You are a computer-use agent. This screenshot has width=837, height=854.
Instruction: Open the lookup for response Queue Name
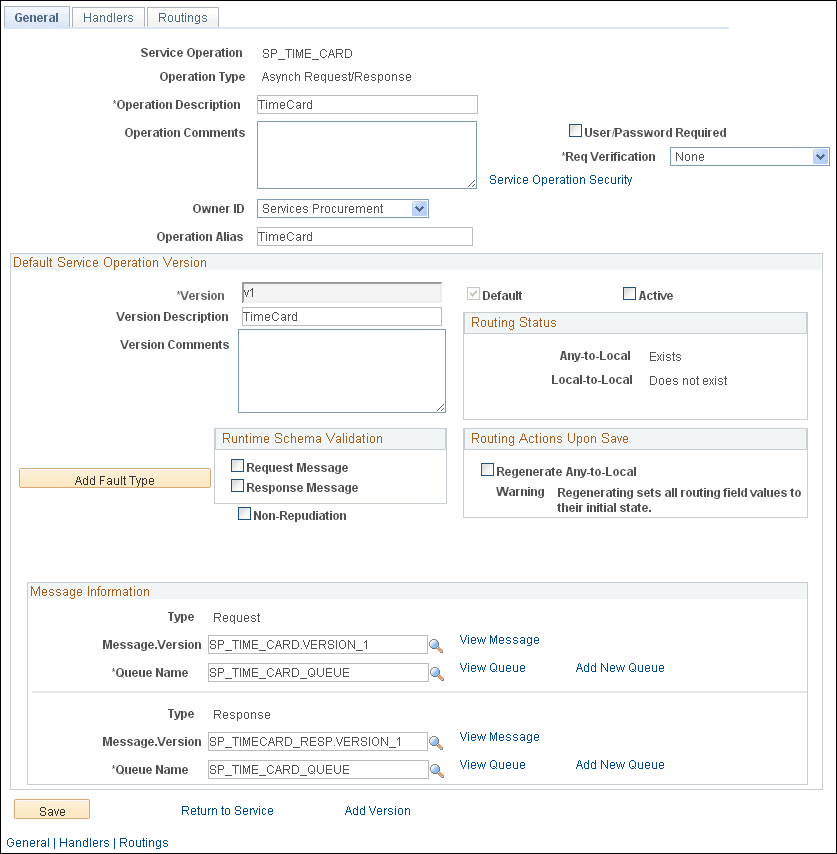[435, 770]
